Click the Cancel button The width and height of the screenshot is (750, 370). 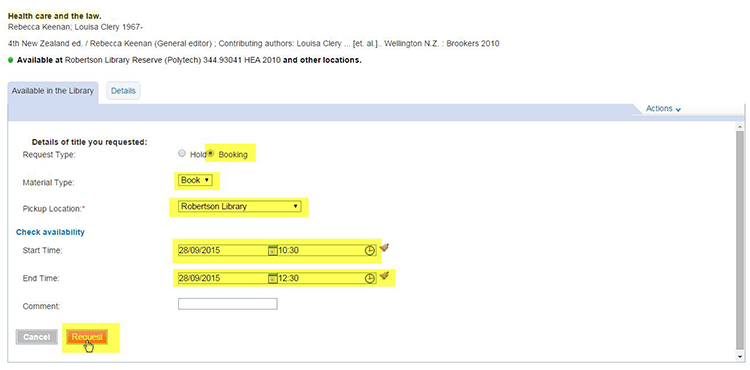point(37,337)
